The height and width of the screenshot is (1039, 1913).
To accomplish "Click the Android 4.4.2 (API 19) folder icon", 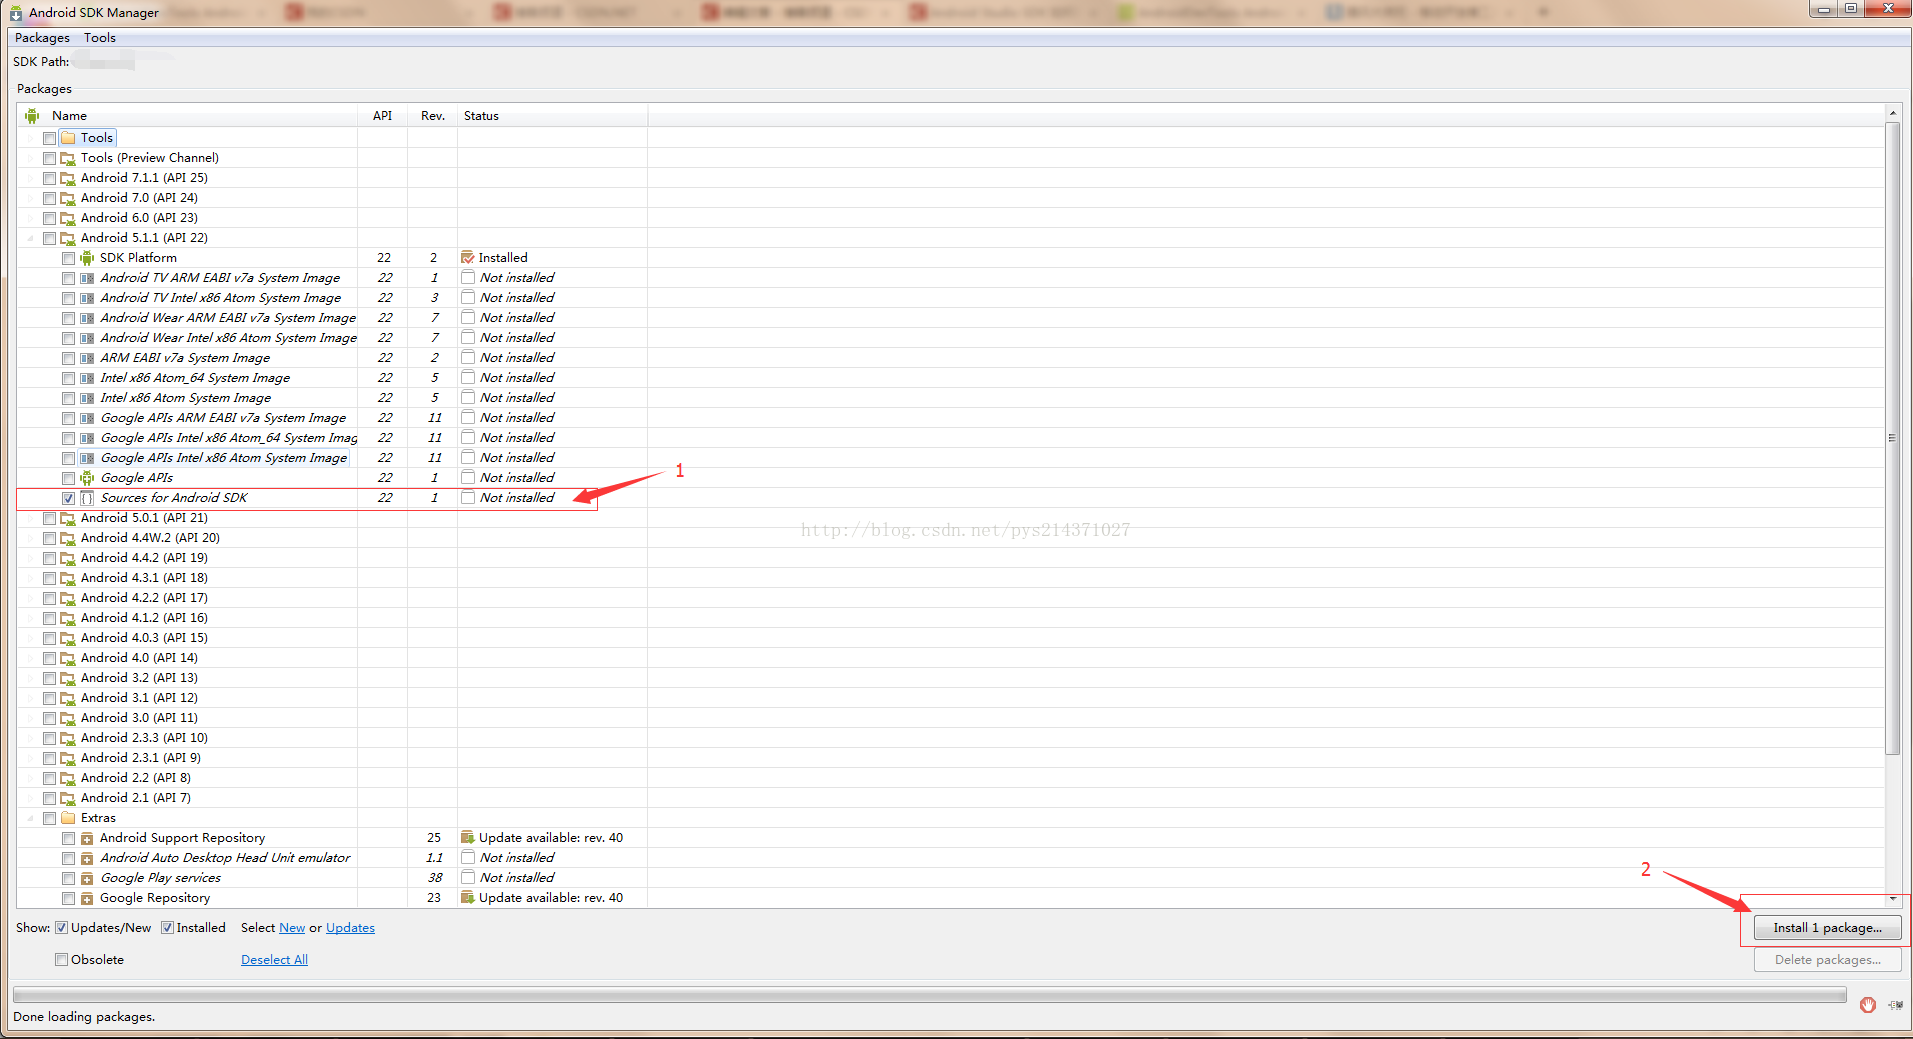I will tap(68, 558).
